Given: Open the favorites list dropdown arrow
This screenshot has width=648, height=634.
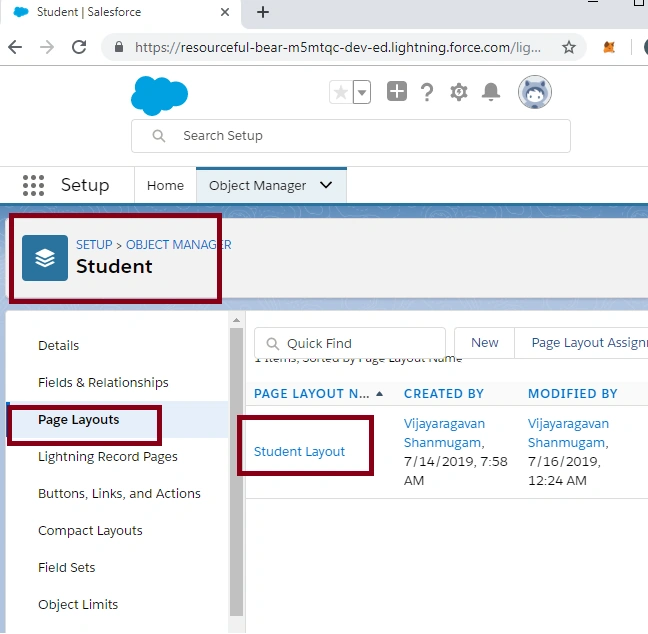Looking at the screenshot, I should tap(362, 92).
